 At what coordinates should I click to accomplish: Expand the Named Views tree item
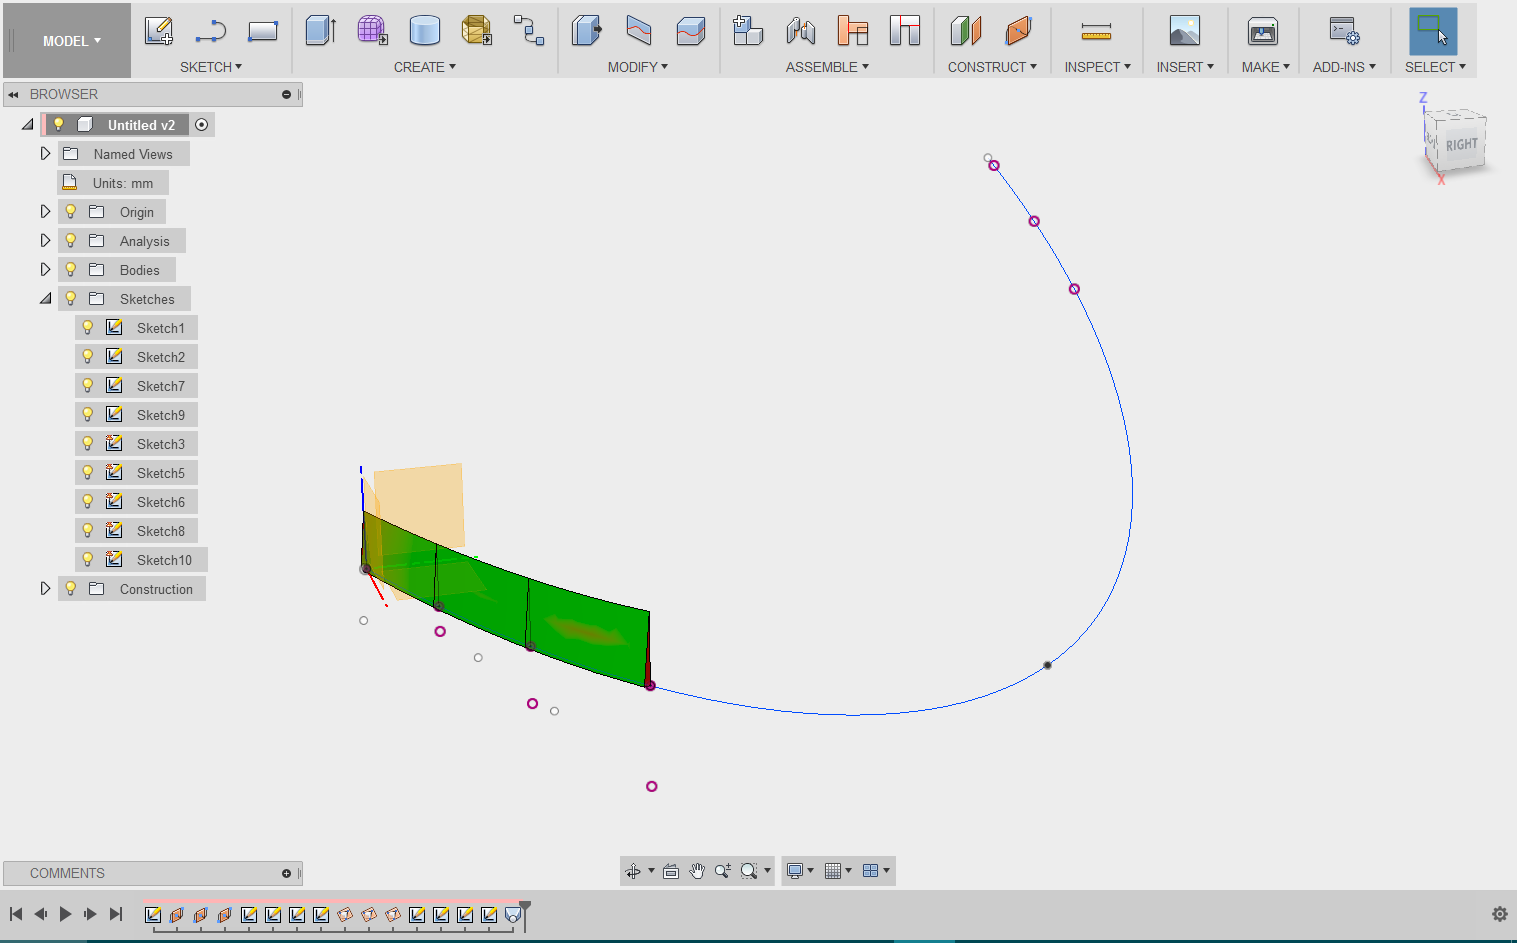coord(45,153)
